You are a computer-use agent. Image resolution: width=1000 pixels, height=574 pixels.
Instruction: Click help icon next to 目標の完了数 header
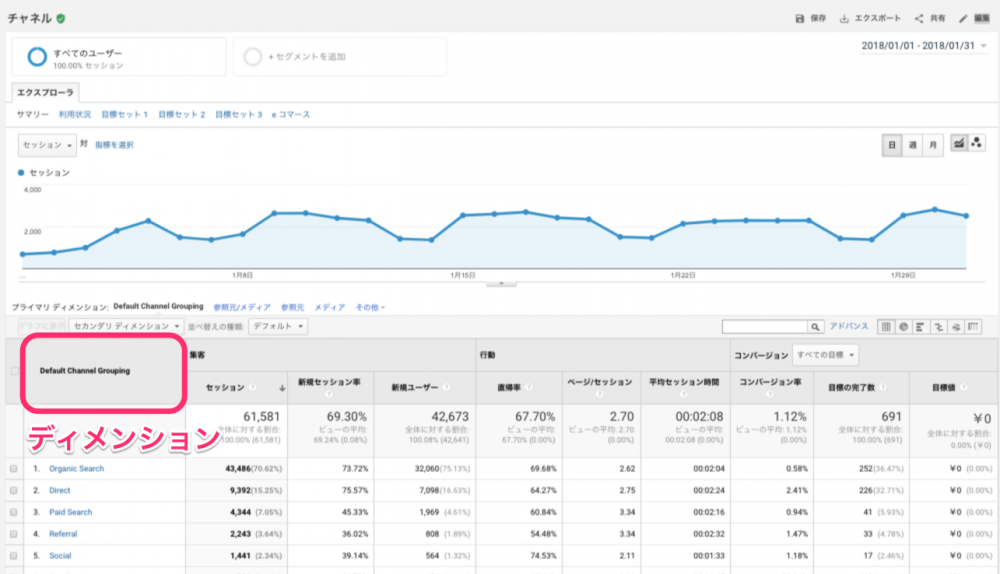coord(883,387)
